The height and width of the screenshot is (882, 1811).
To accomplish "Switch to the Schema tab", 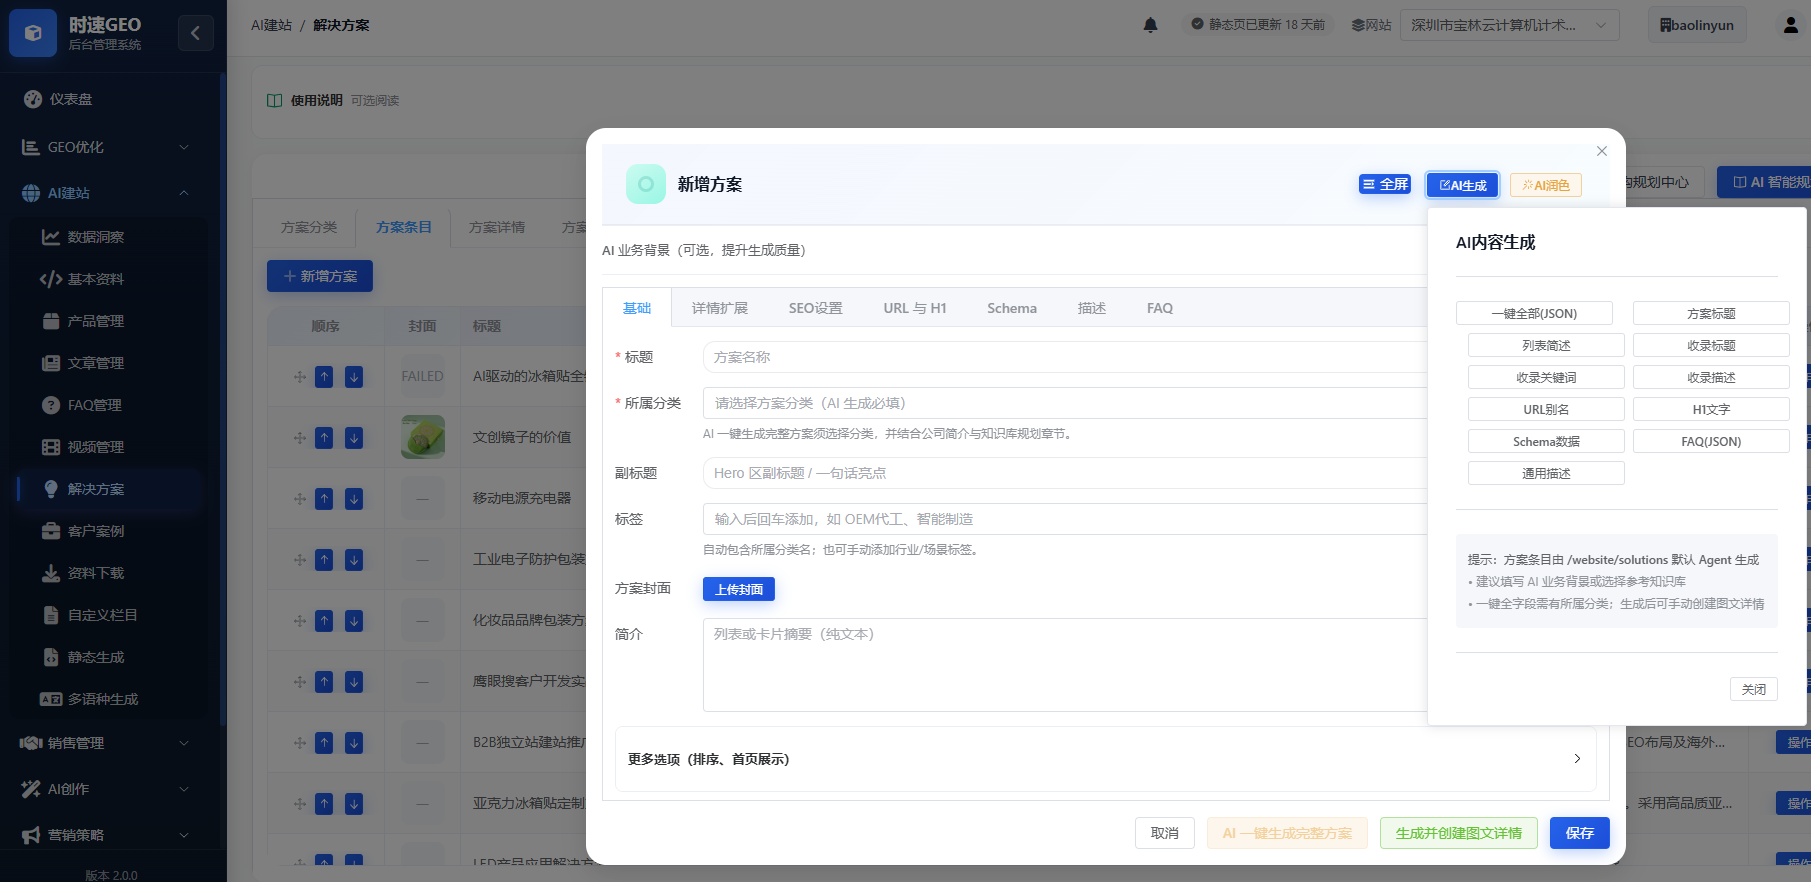I will (x=1012, y=308).
